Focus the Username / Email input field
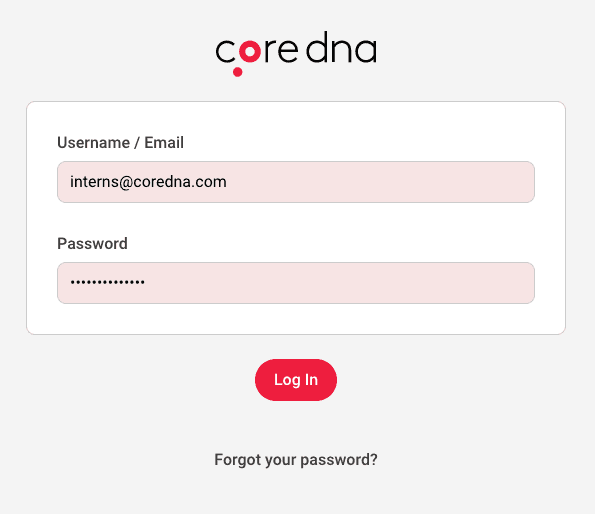595x514 pixels. coord(296,182)
